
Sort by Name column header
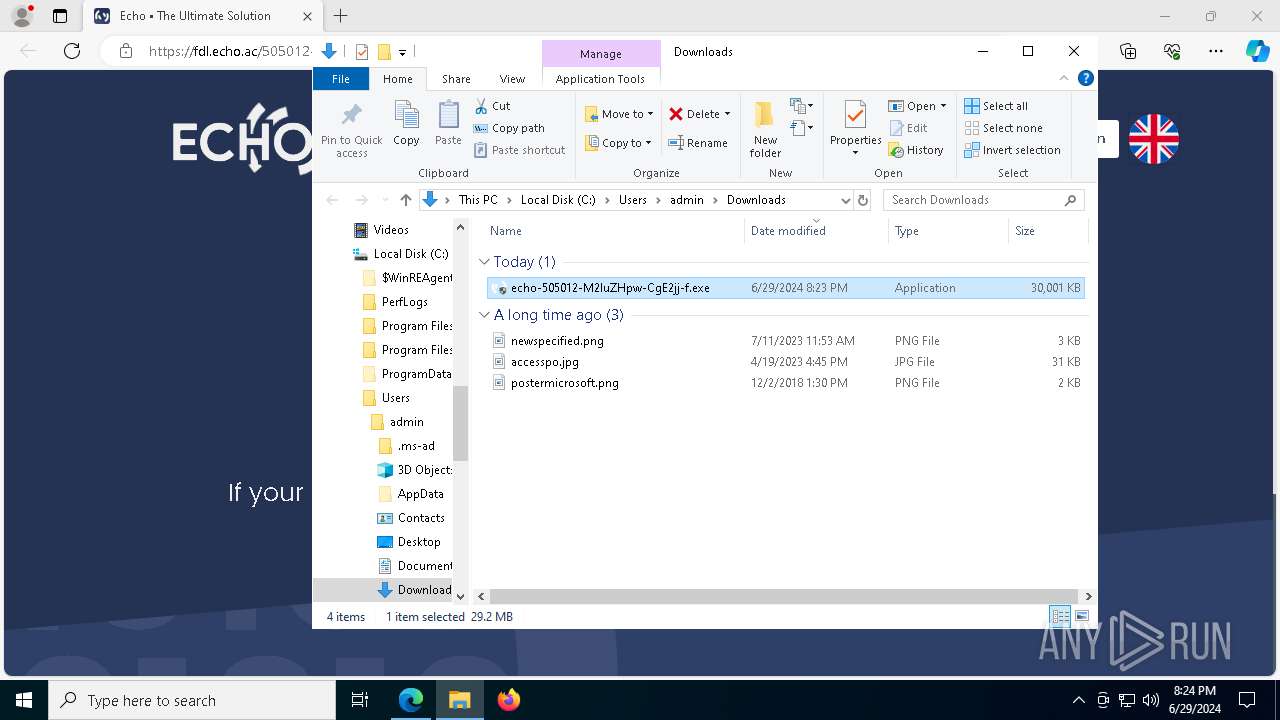(613, 231)
